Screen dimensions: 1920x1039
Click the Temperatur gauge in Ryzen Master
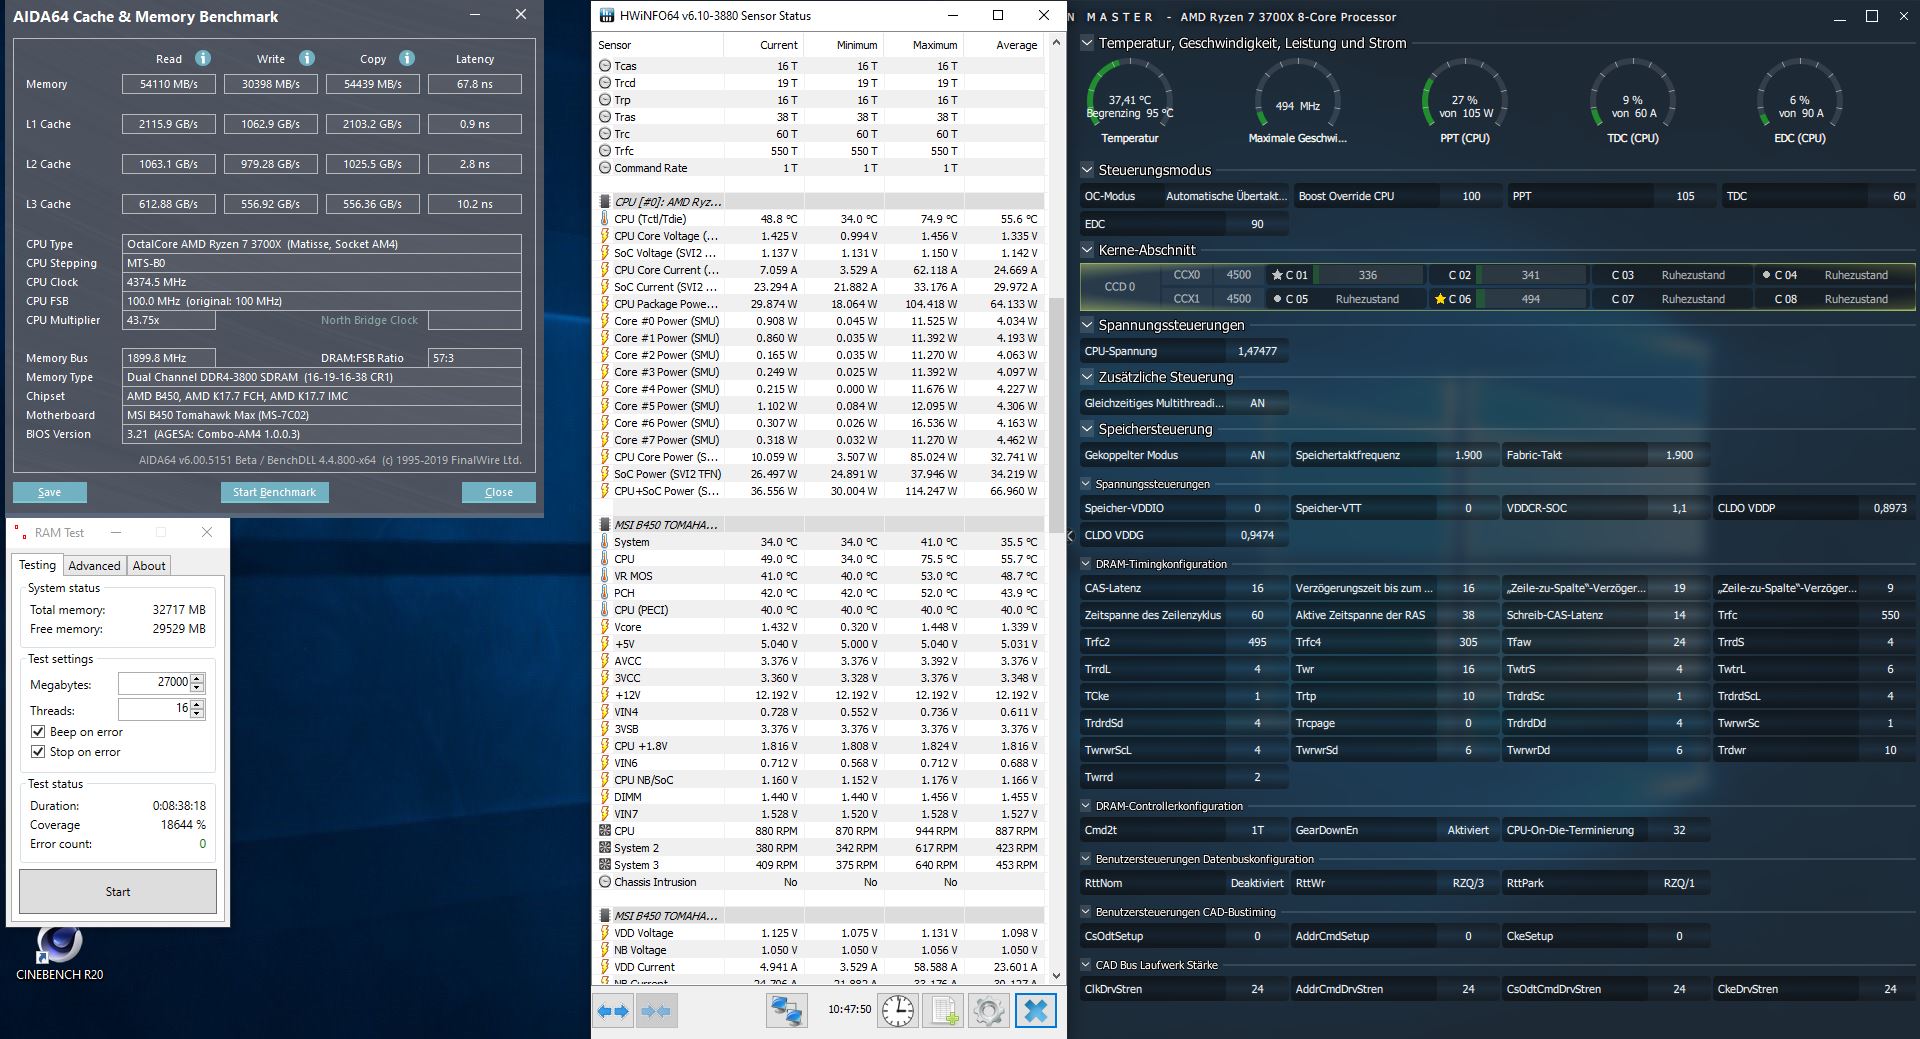point(1130,101)
